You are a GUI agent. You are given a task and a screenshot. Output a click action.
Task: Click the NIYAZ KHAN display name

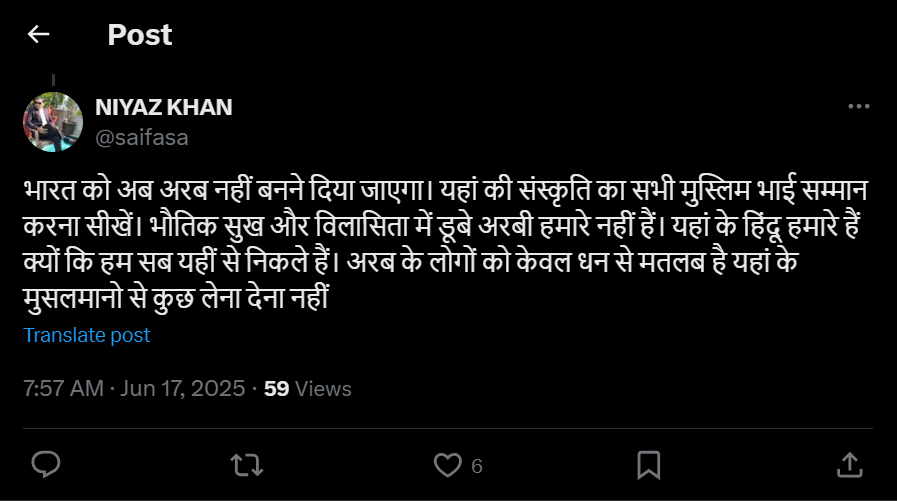(x=163, y=108)
